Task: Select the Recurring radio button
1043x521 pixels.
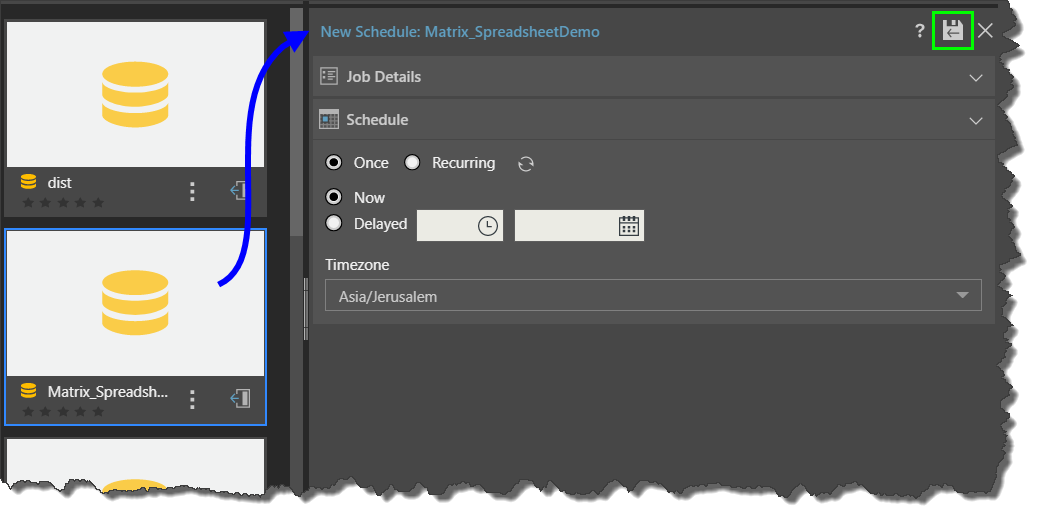Action: (412, 163)
